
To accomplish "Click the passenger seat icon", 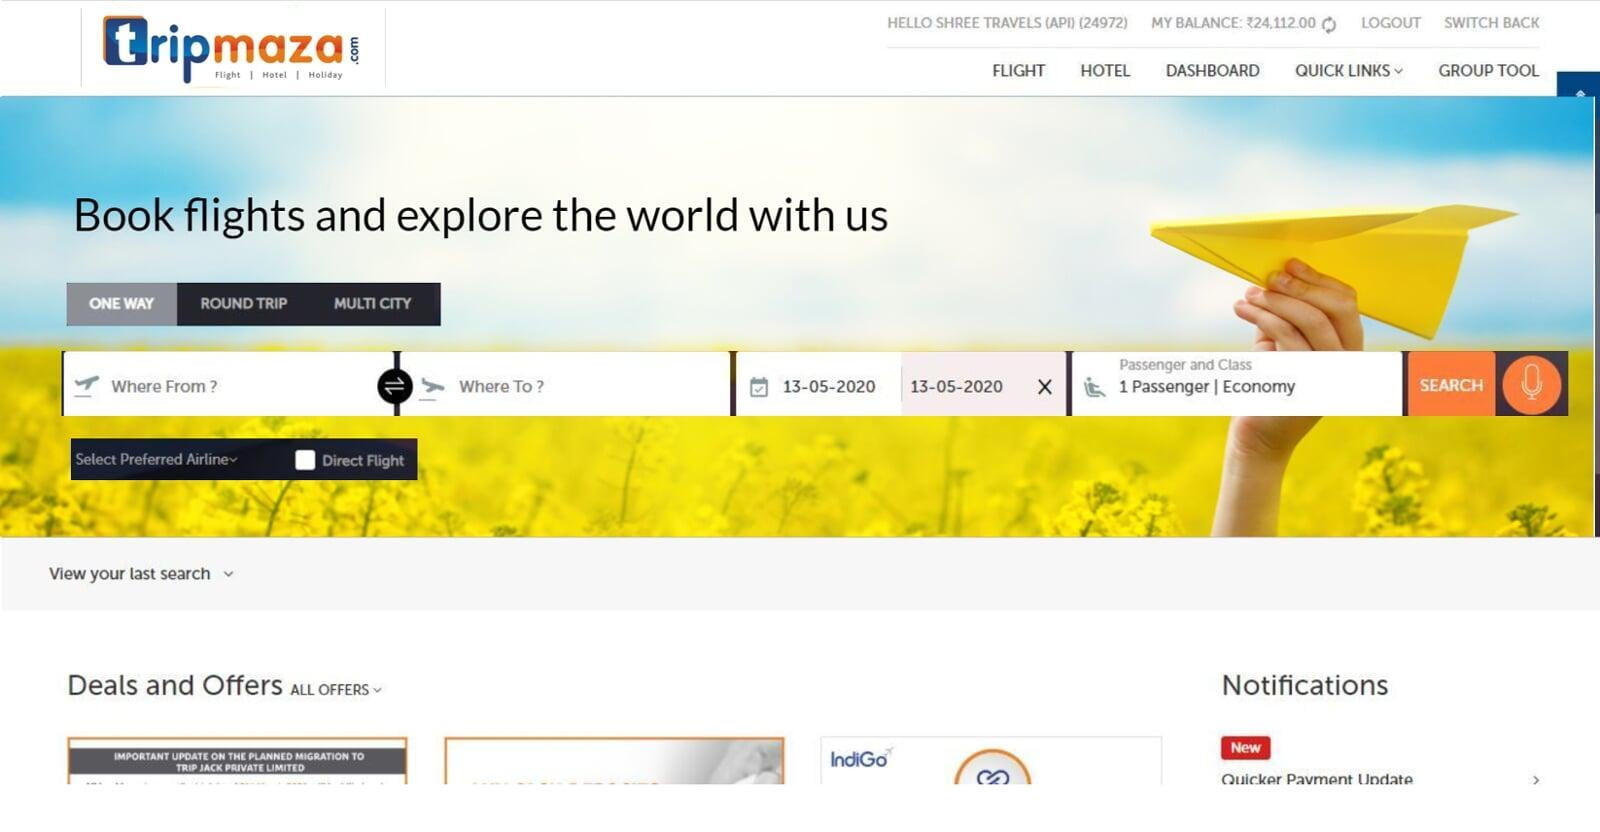I will tap(1094, 387).
